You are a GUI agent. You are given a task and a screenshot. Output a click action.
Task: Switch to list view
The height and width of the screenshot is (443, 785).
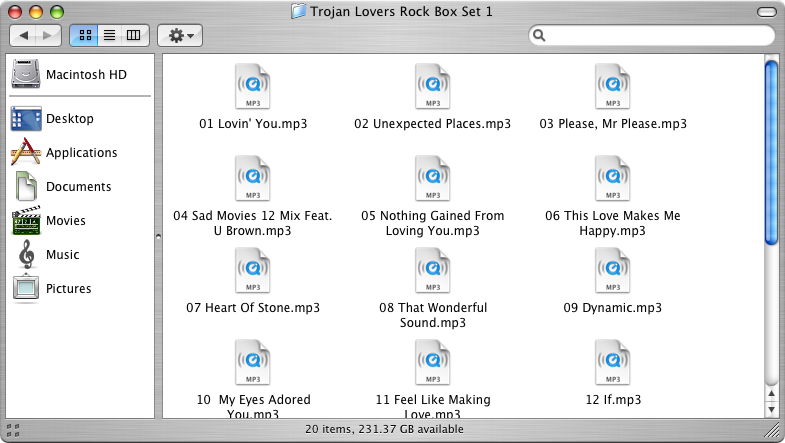point(110,36)
